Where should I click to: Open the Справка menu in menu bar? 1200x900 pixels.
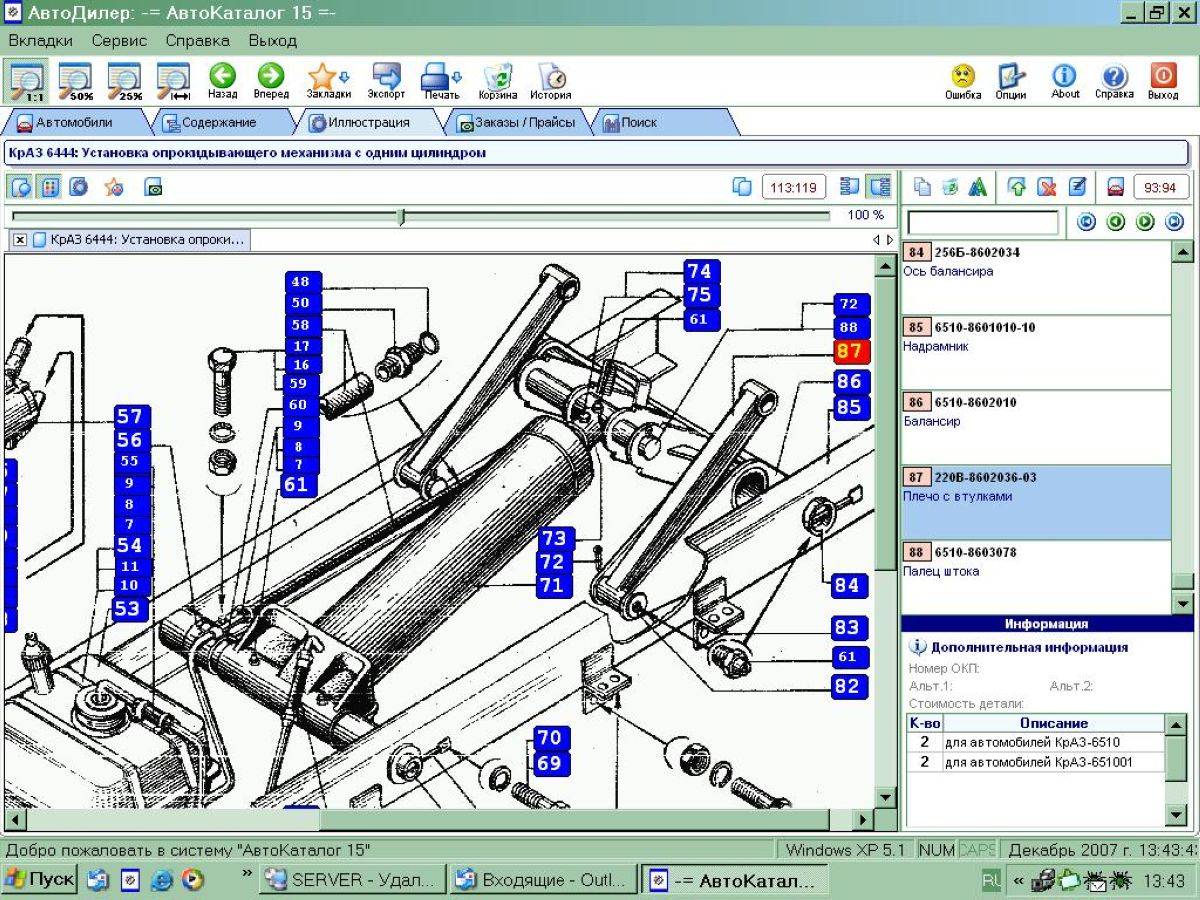point(197,41)
